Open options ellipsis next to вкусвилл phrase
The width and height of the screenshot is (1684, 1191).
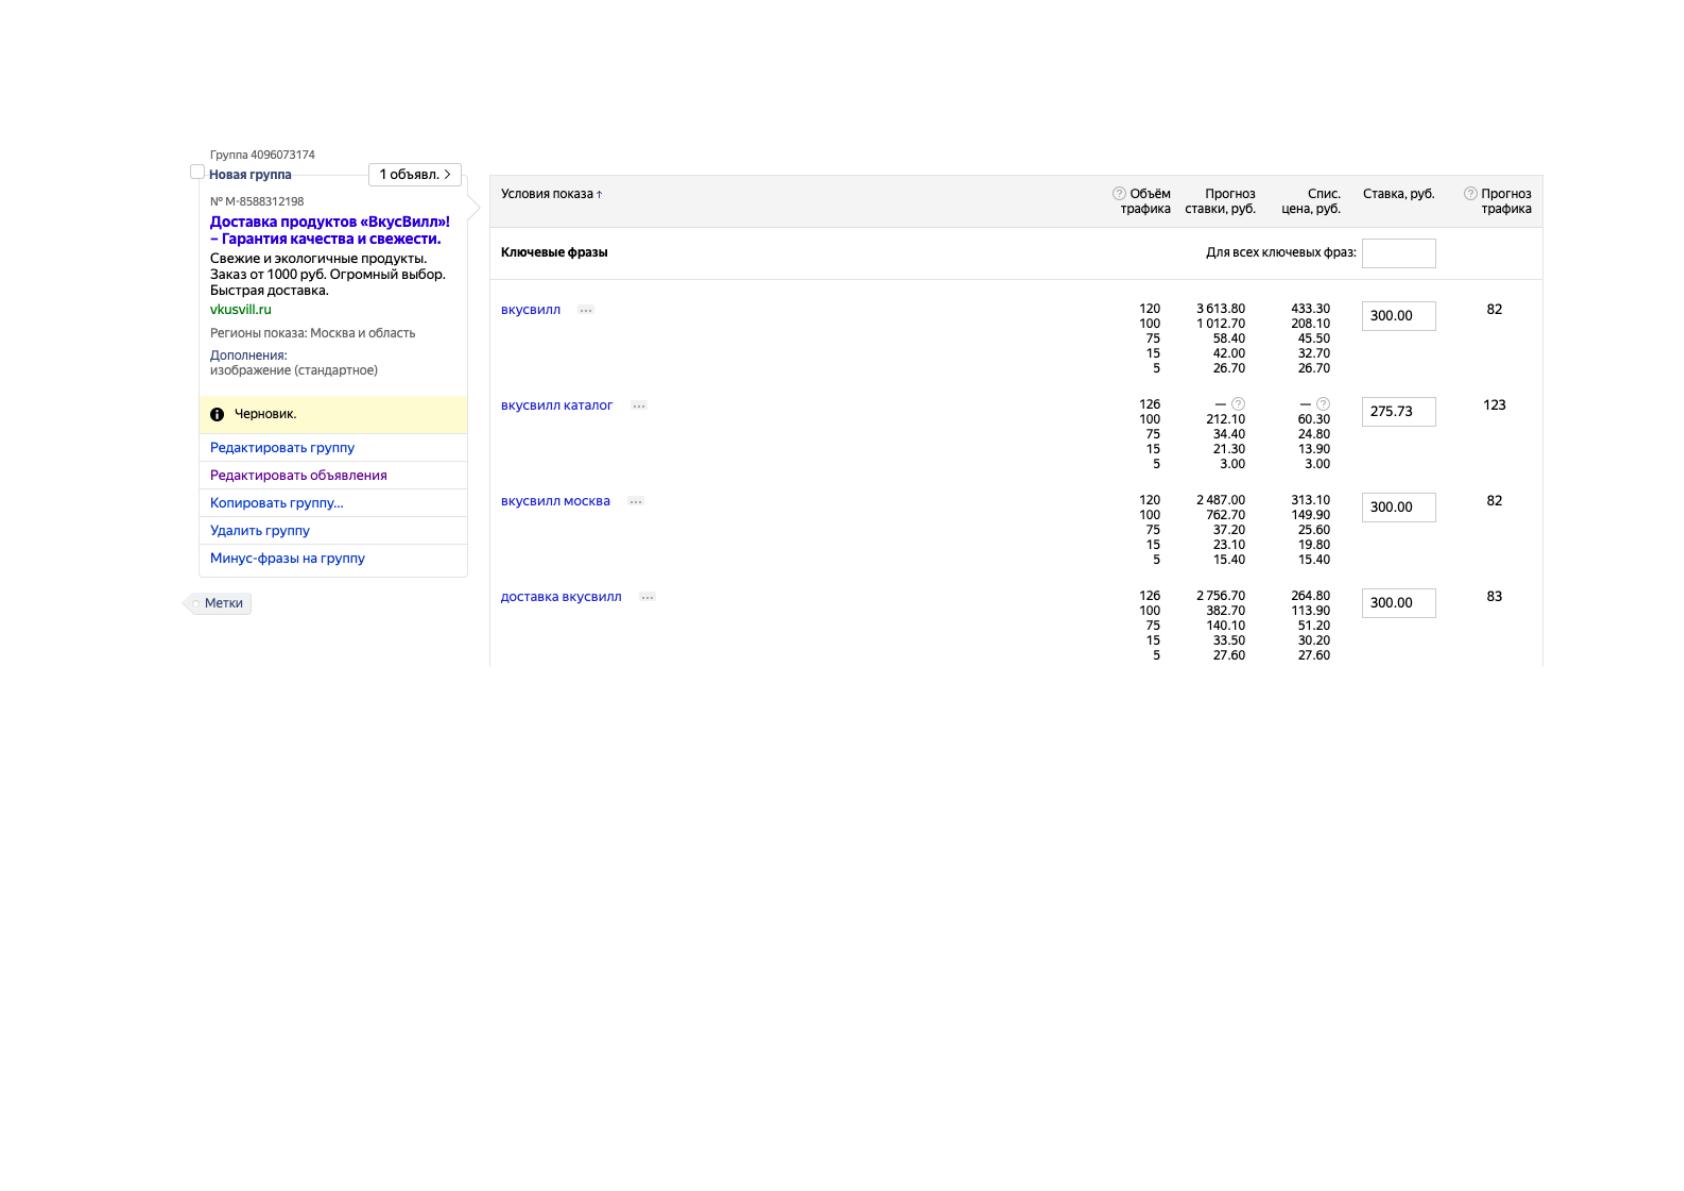(586, 310)
